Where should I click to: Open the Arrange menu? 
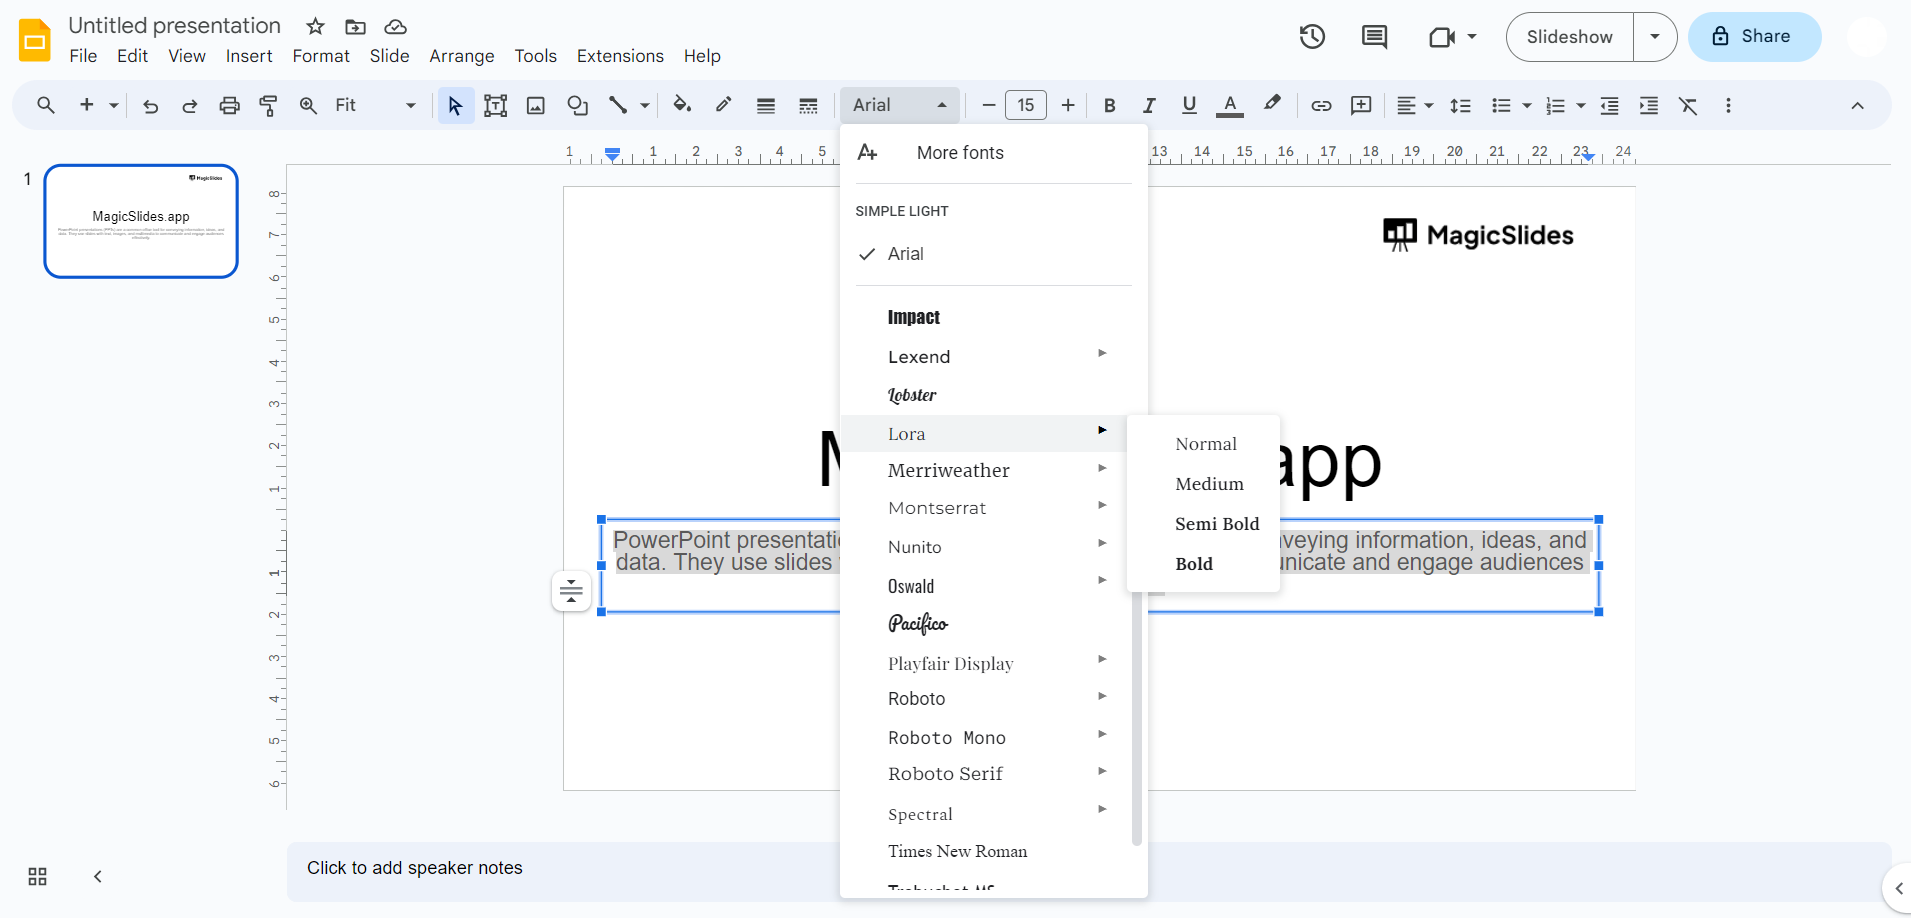point(461,56)
